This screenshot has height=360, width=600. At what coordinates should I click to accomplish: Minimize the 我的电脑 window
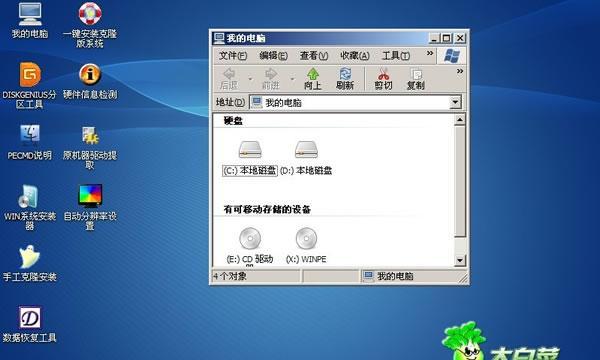(434, 38)
